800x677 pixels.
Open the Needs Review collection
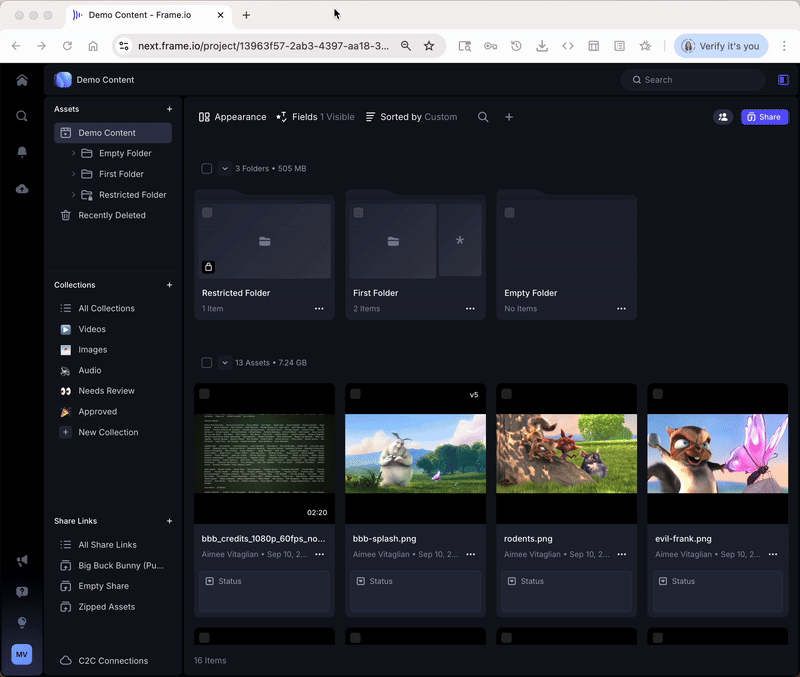[x=106, y=391]
